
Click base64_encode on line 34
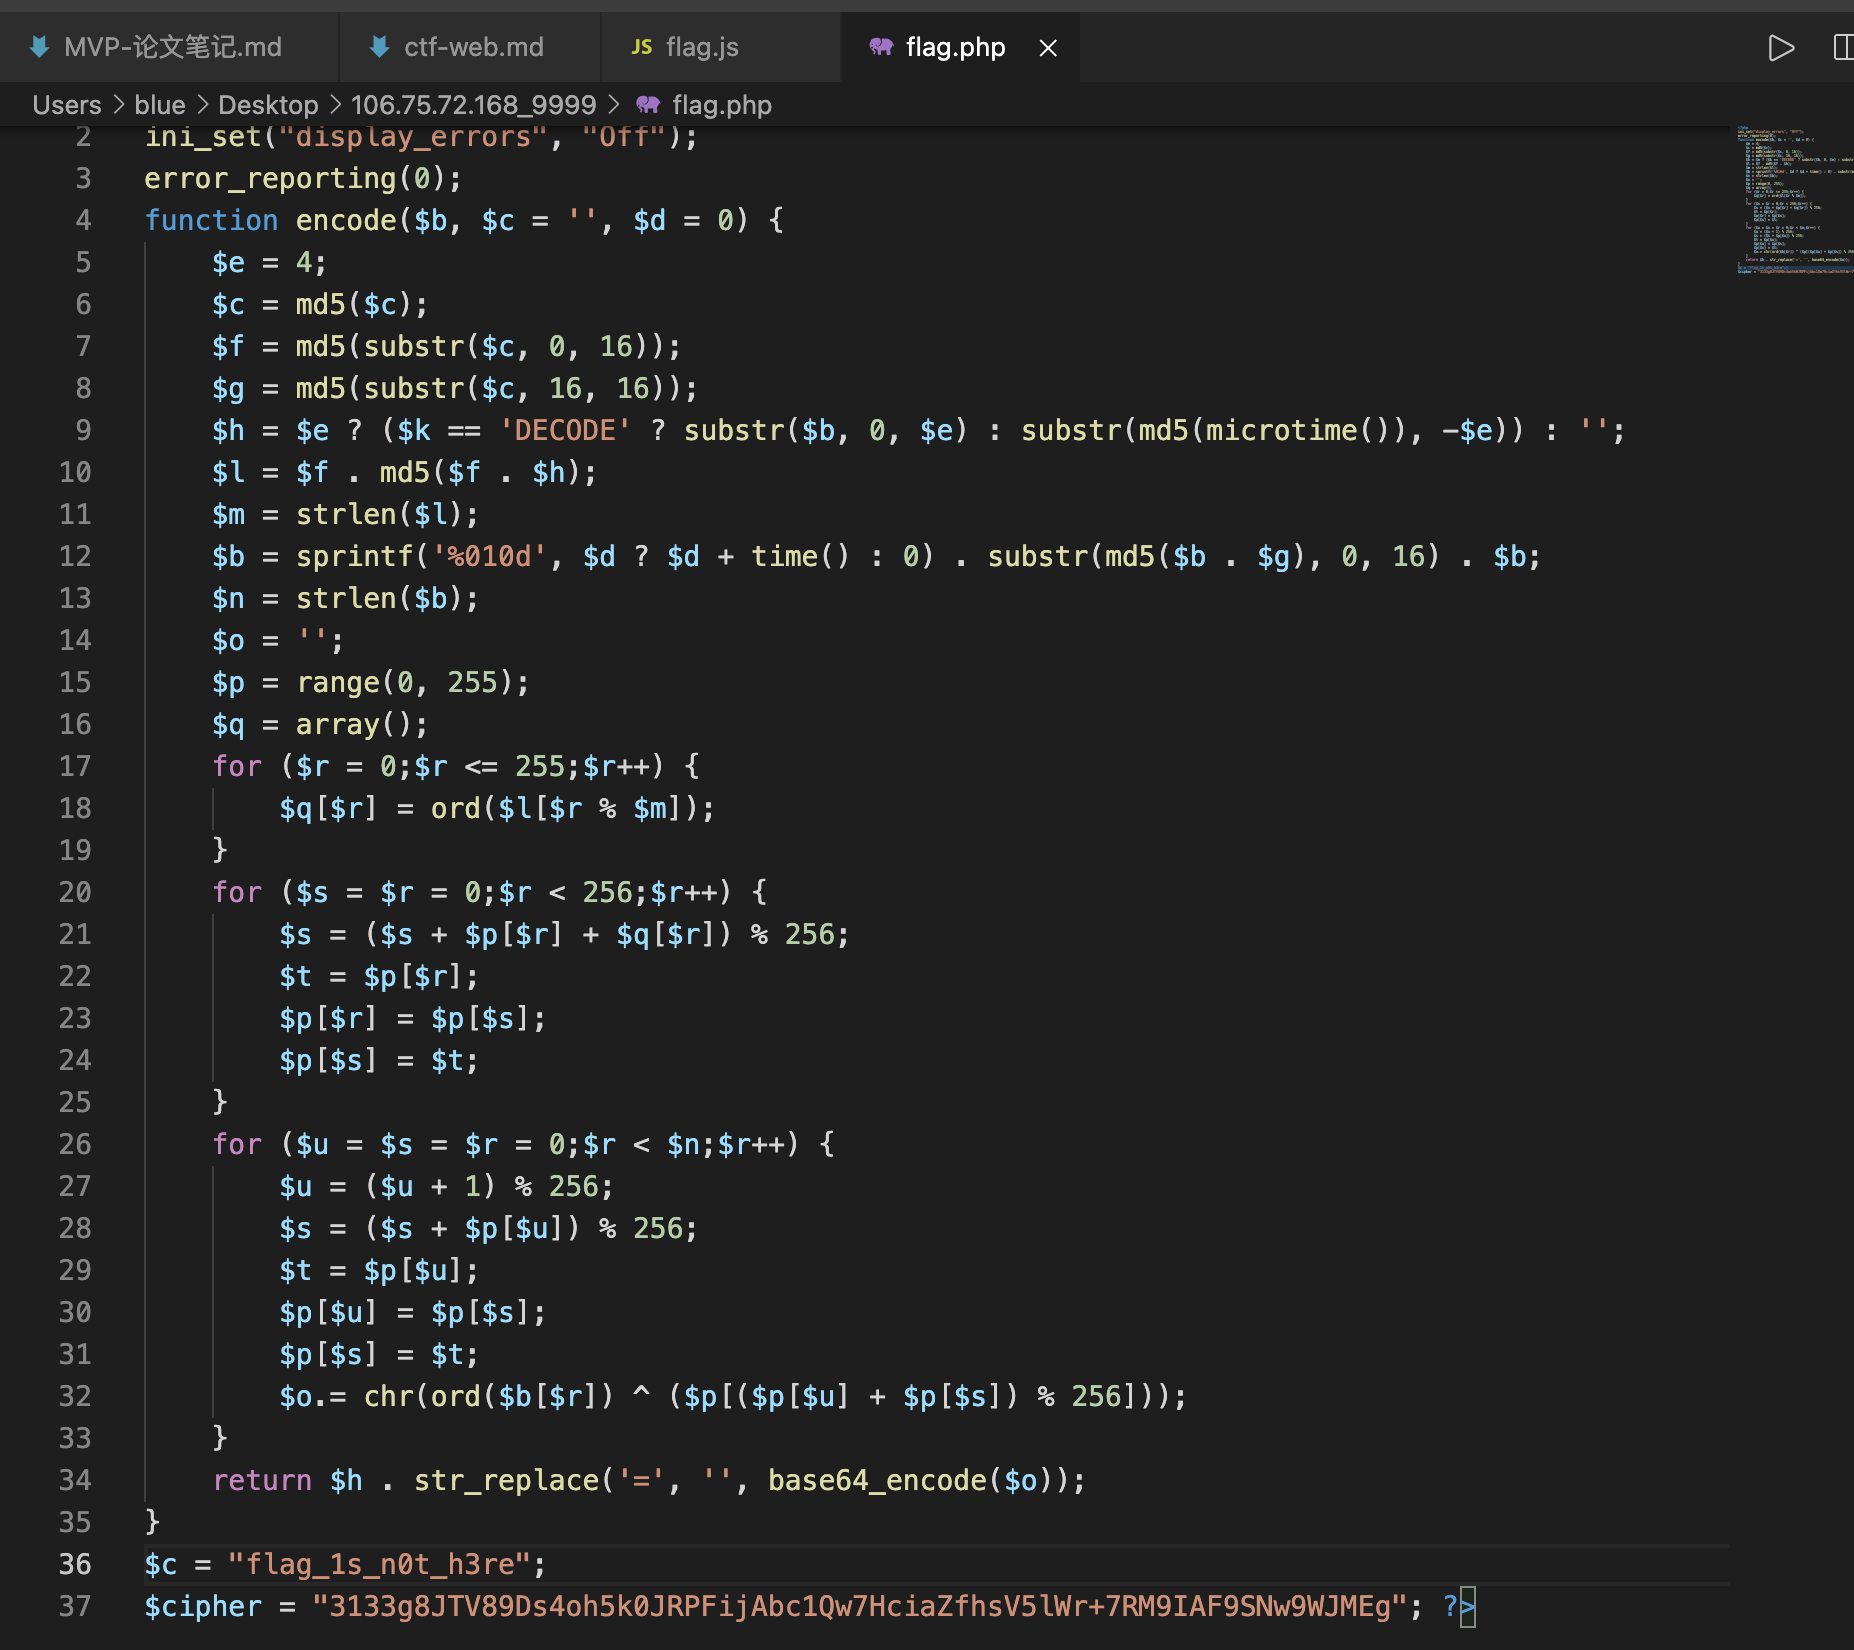[877, 1480]
